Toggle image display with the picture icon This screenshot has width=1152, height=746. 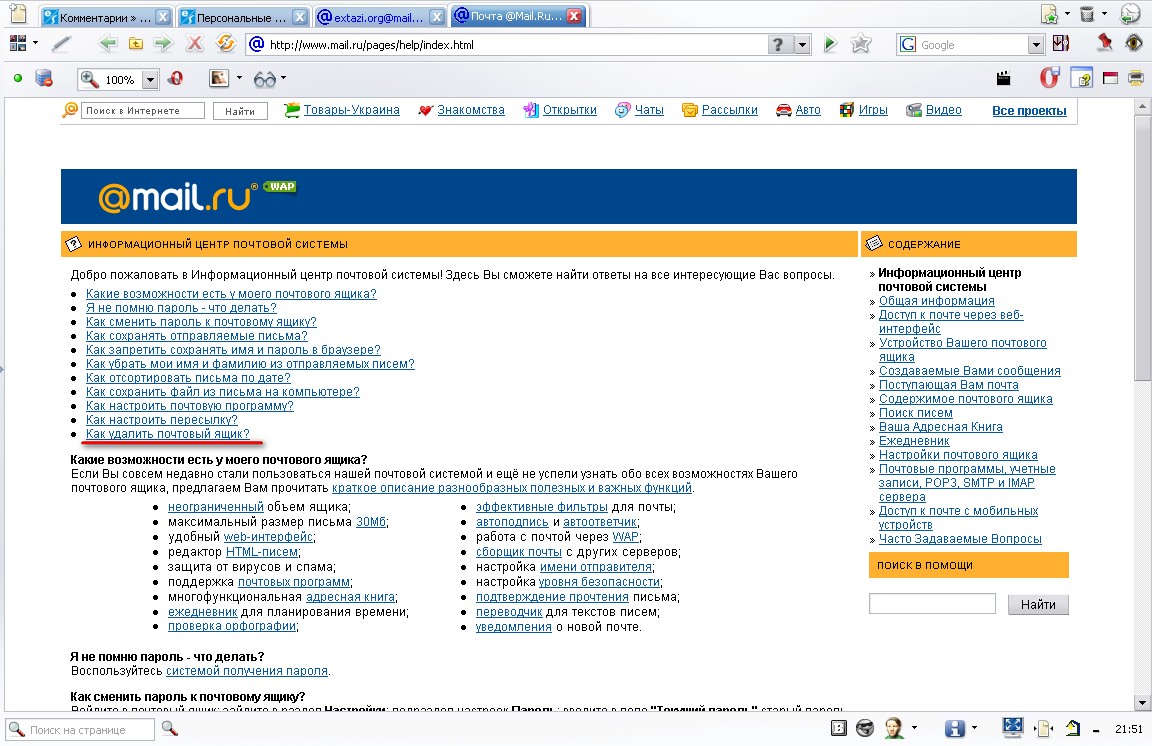(x=219, y=78)
